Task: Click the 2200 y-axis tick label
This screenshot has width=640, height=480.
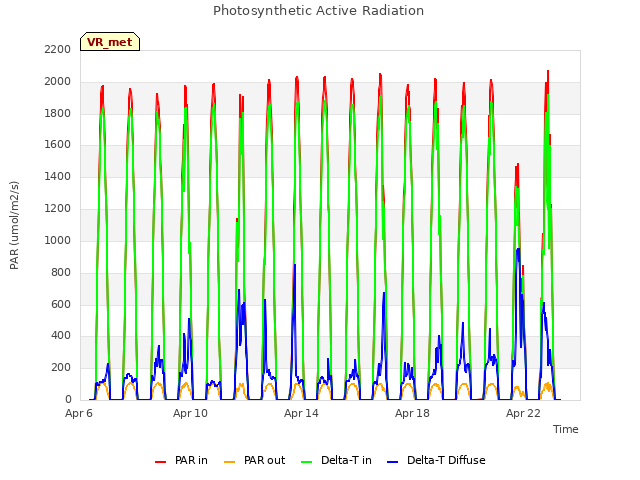Action: coord(58,49)
